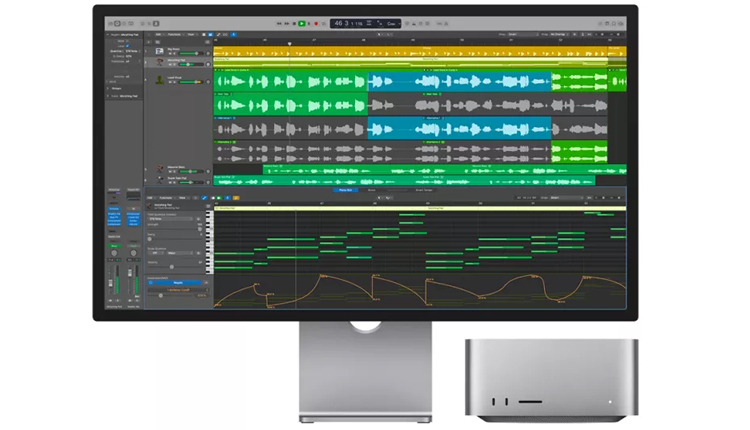The image size is (750, 430).
Task: Click the red Record button in transport
Action: 316,23
